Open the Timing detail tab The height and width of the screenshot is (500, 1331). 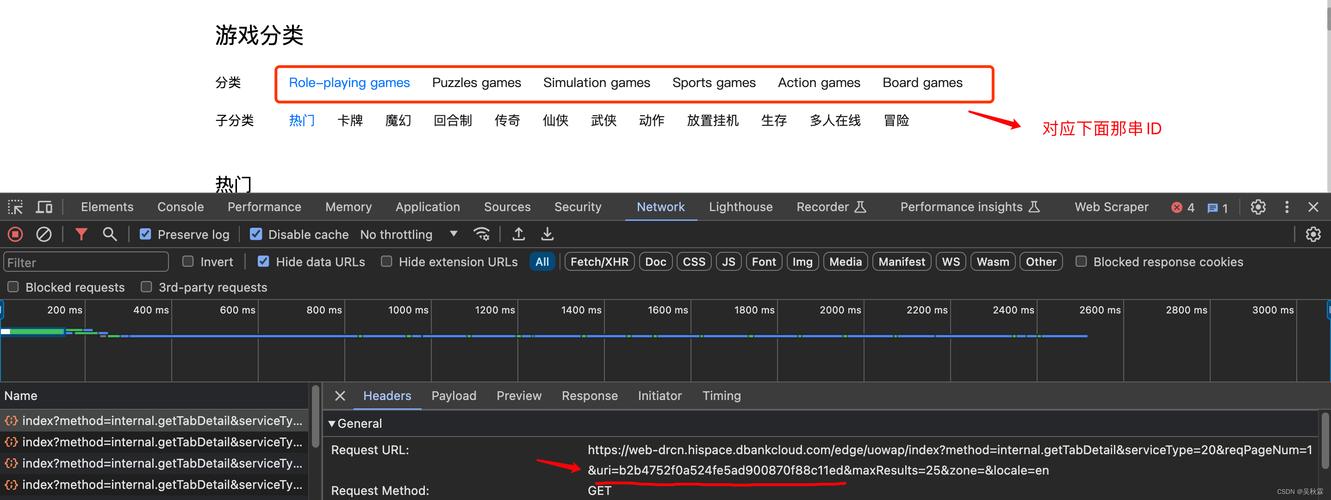point(722,396)
